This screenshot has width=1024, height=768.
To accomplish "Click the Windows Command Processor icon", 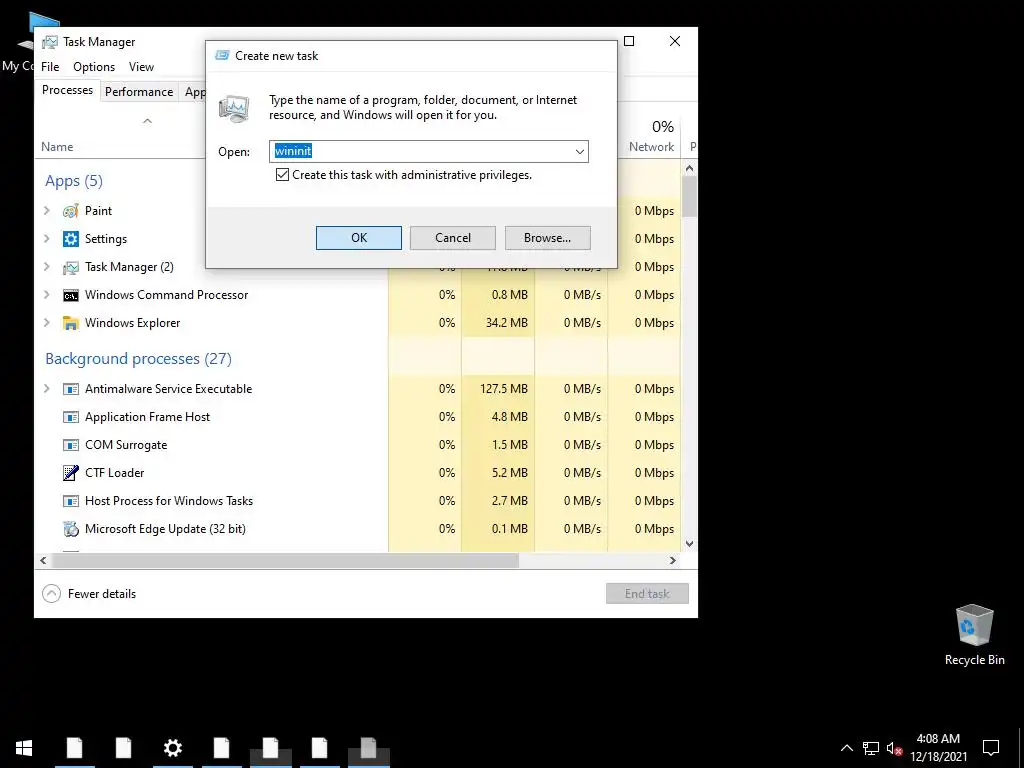I will pyautogui.click(x=71, y=295).
